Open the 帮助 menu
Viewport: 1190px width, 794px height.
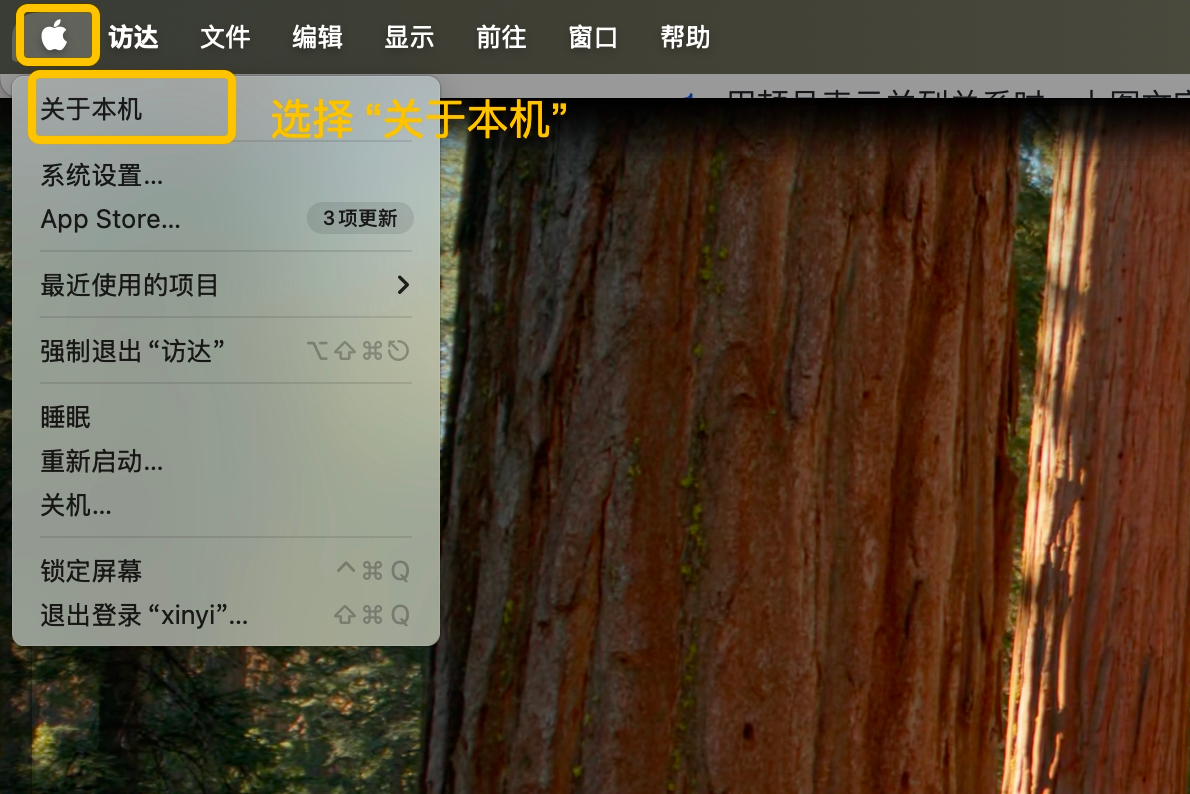[x=685, y=38]
